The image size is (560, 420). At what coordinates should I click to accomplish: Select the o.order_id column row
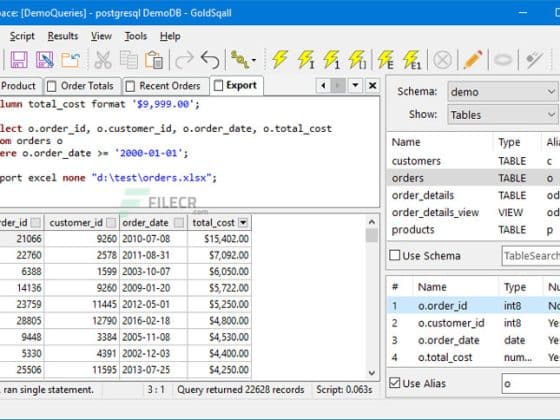tap(474, 305)
